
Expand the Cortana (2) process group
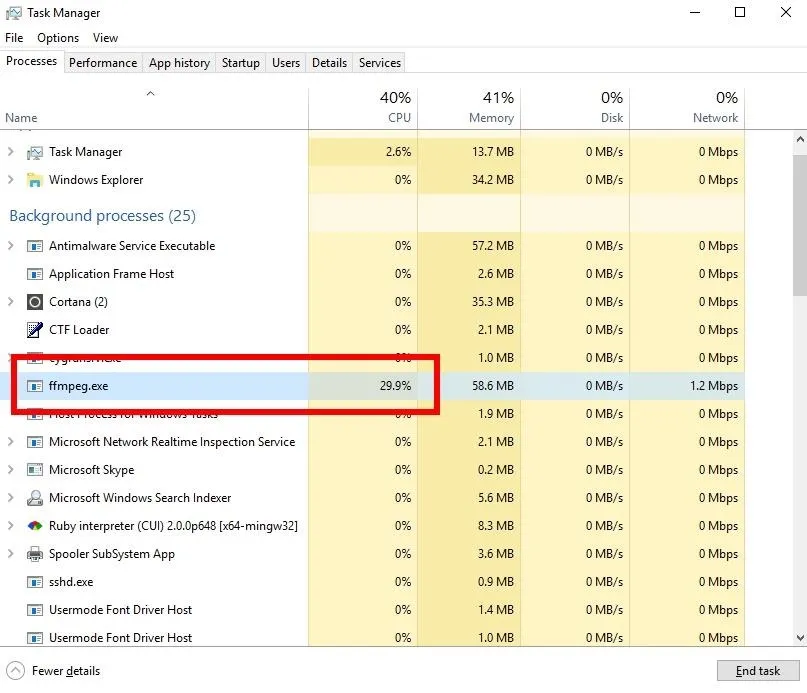10,302
